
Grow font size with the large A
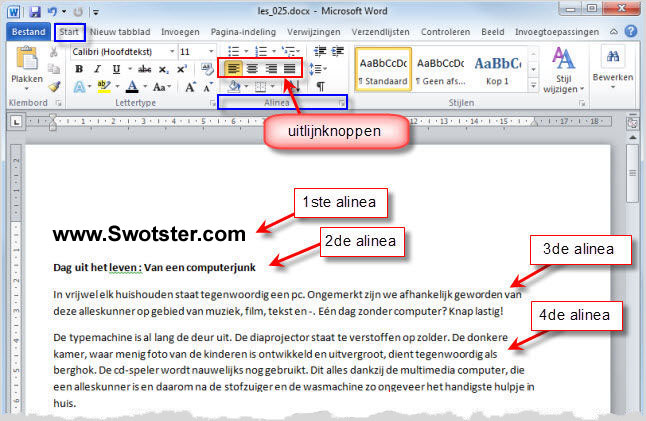click(x=190, y=87)
